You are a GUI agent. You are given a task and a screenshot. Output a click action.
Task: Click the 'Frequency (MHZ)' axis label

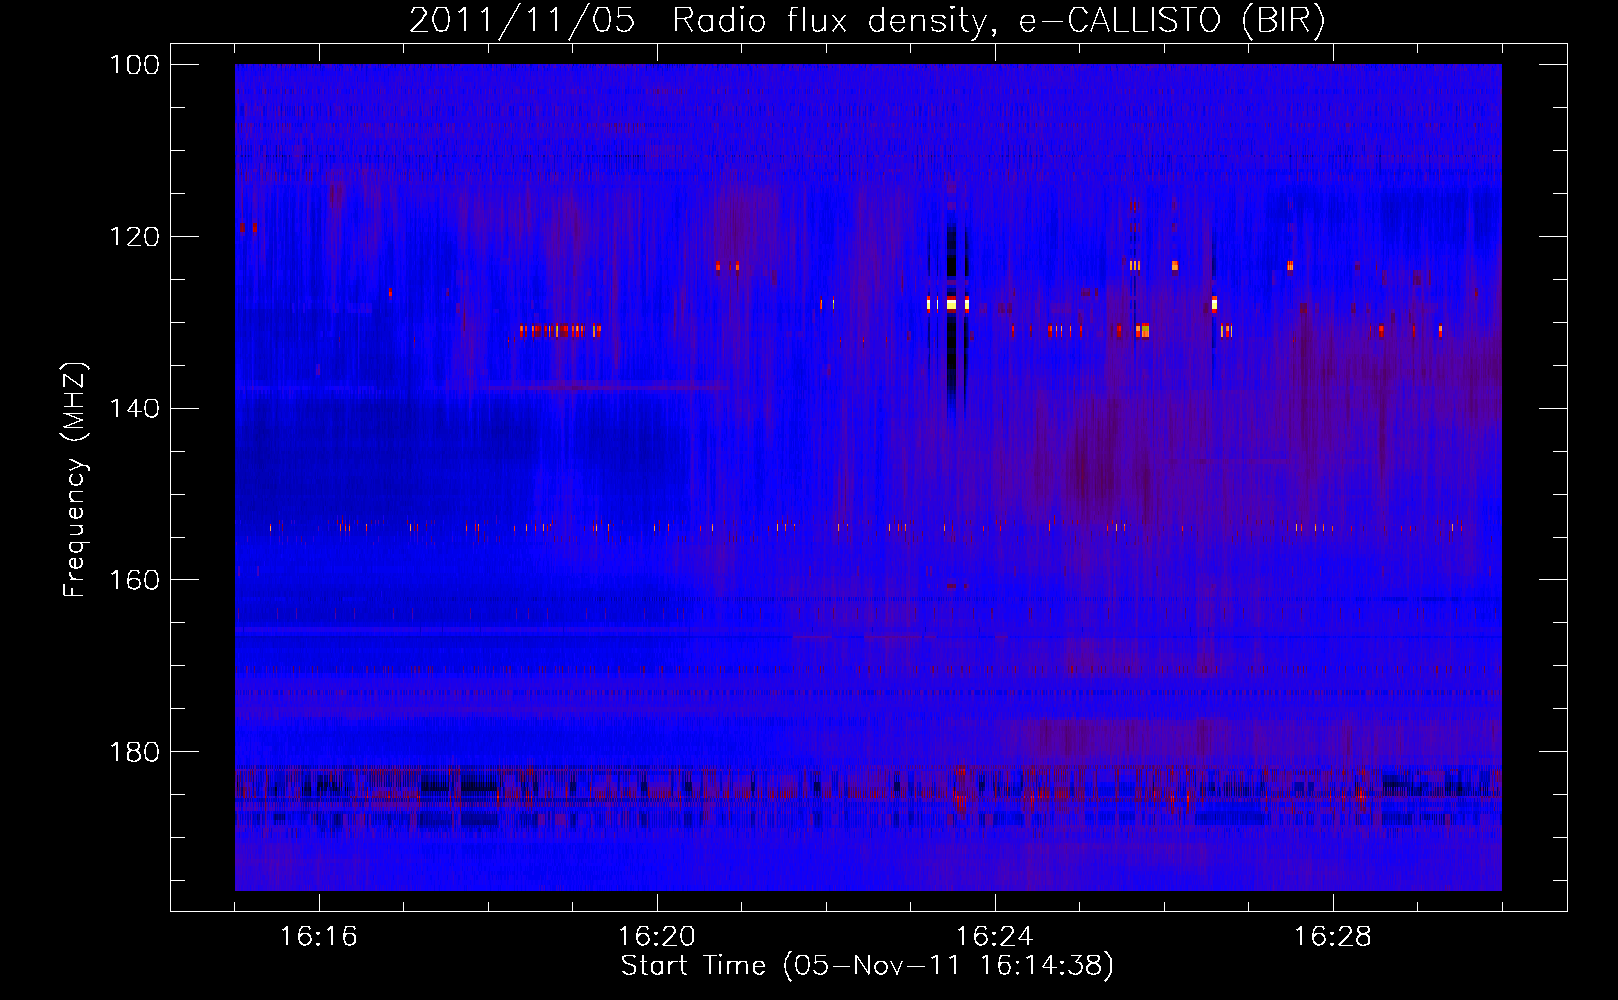pos(75,479)
